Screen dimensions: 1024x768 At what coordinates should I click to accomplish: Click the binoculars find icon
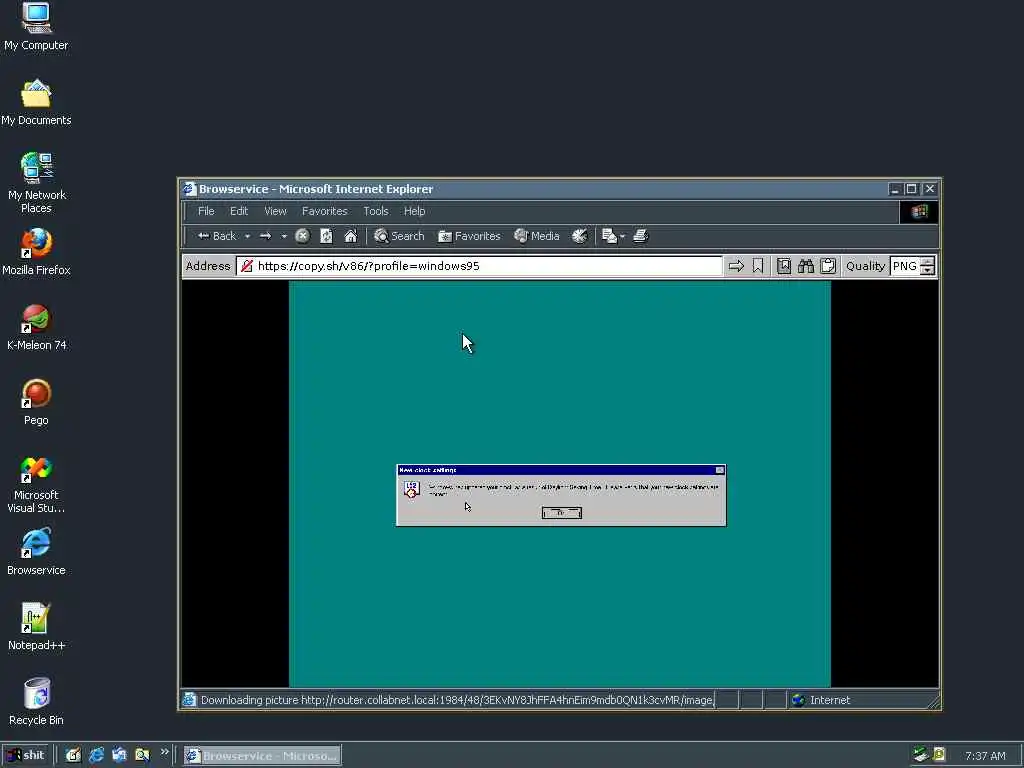coord(806,266)
